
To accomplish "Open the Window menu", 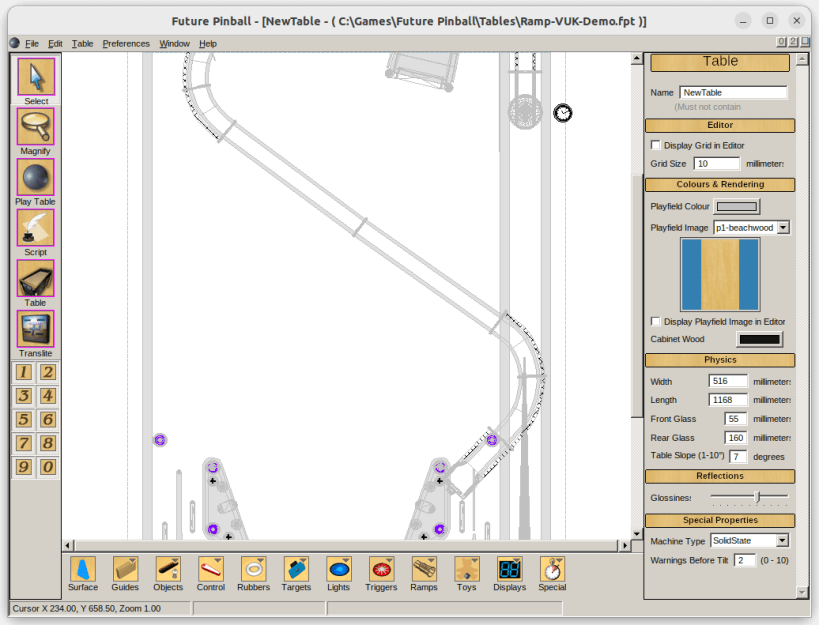I will [x=174, y=43].
